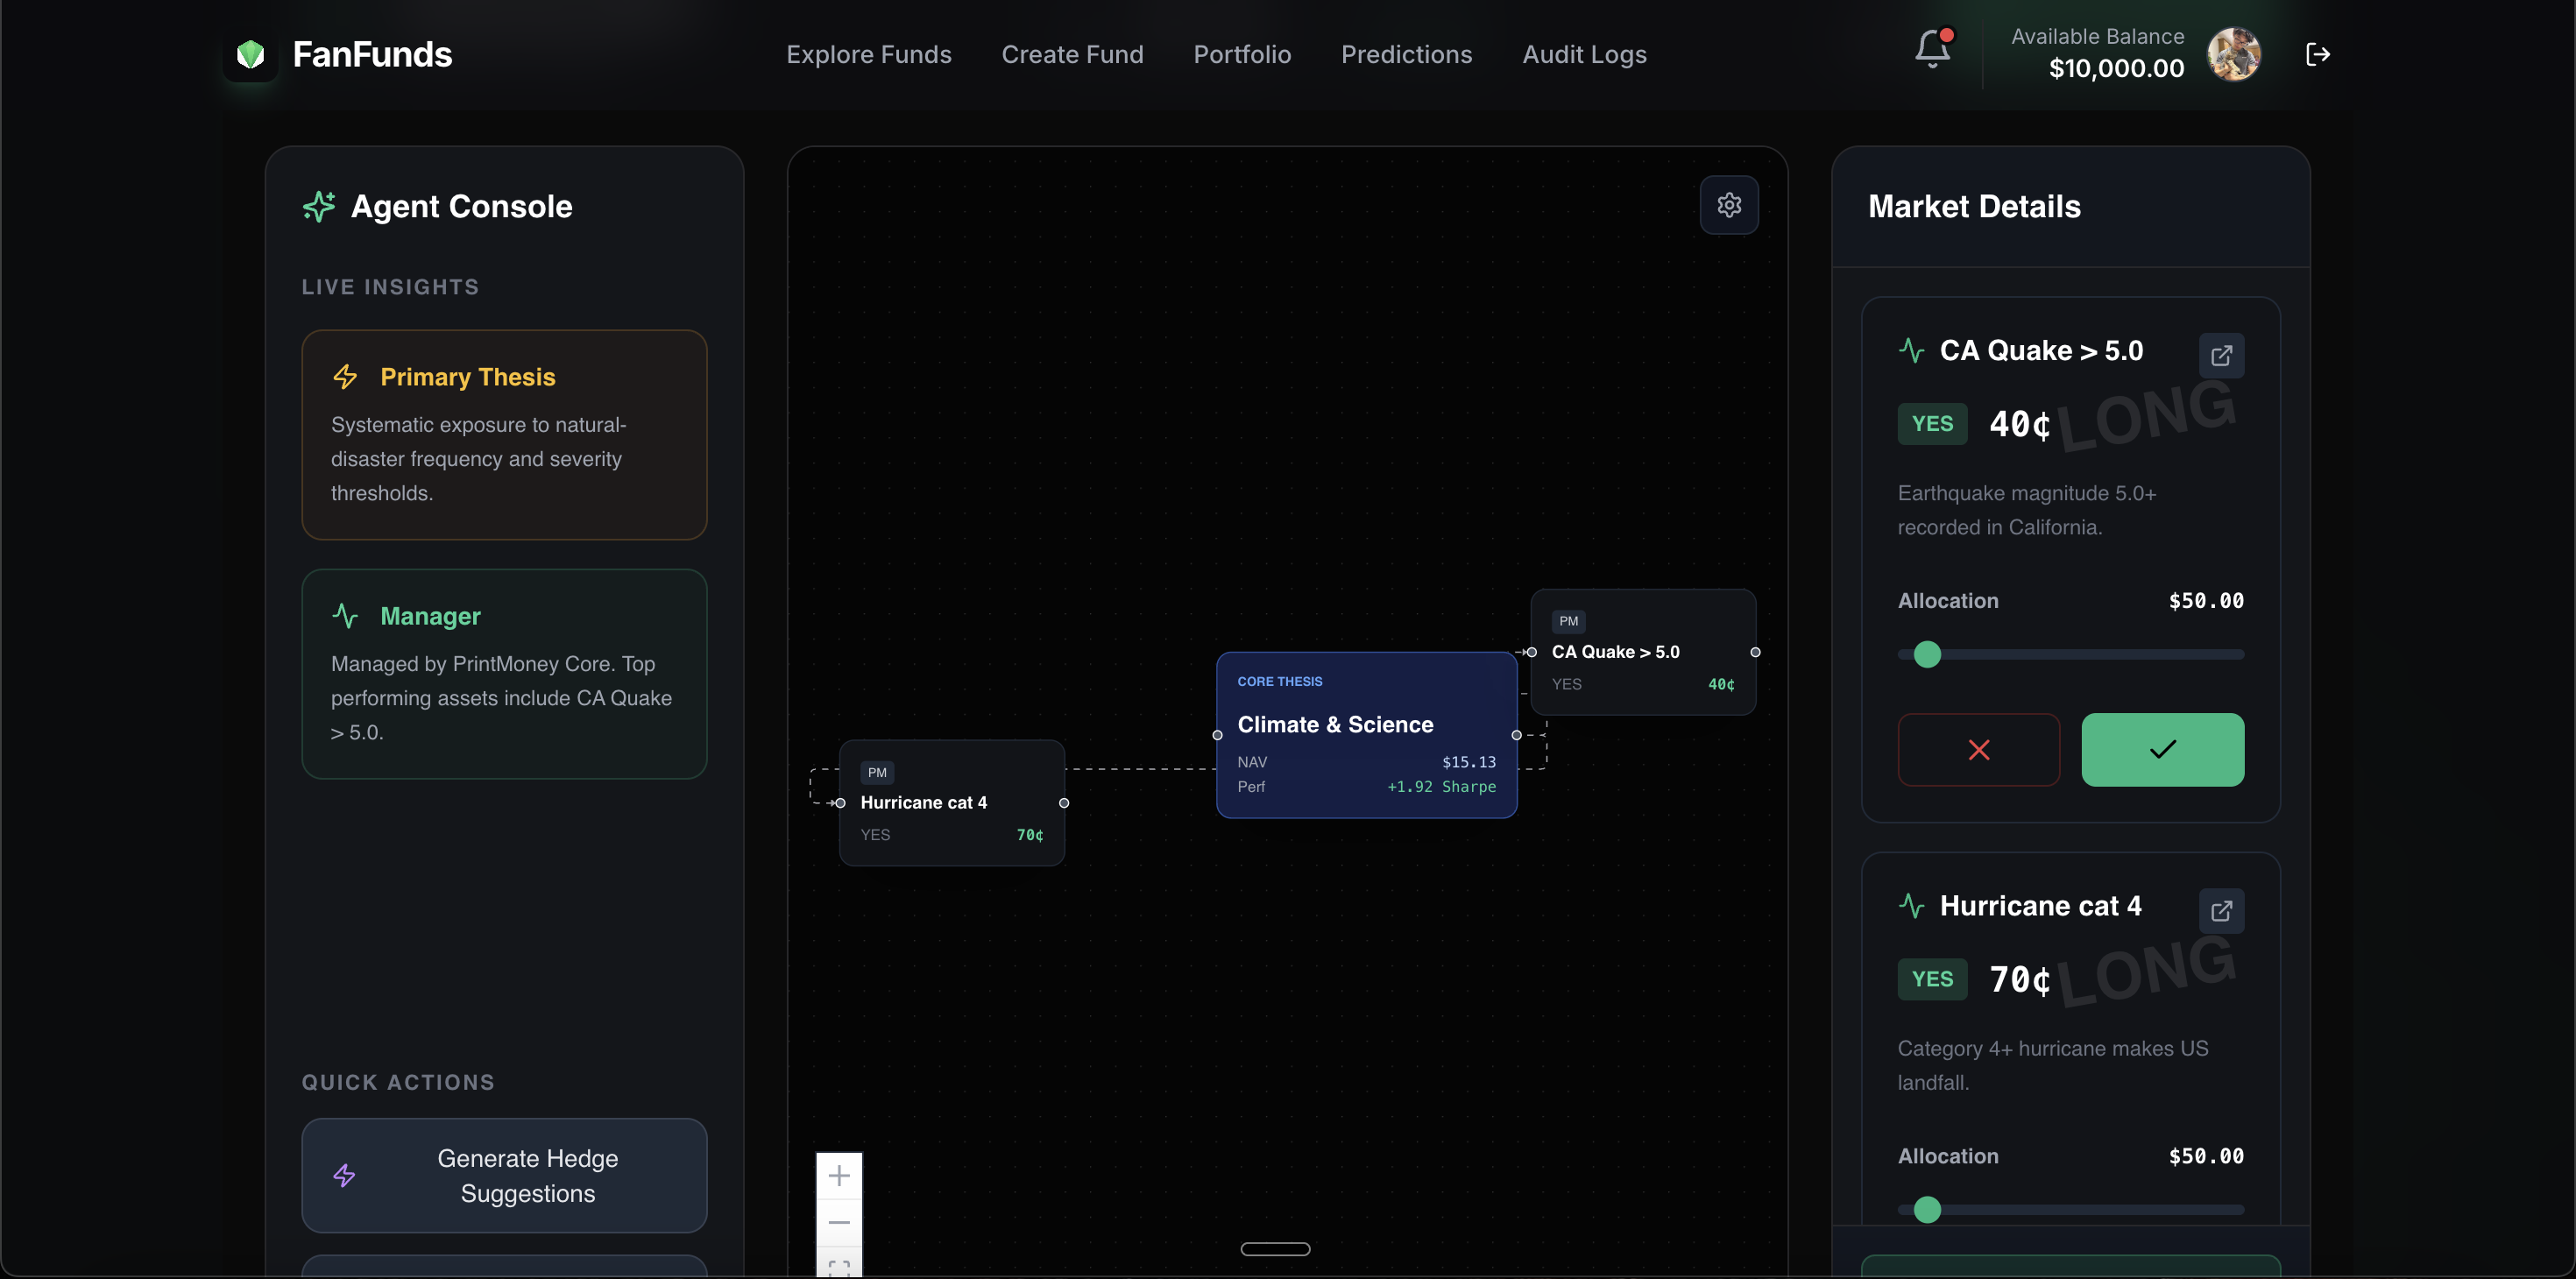Click the user profile avatar

click(x=2233, y=54)
